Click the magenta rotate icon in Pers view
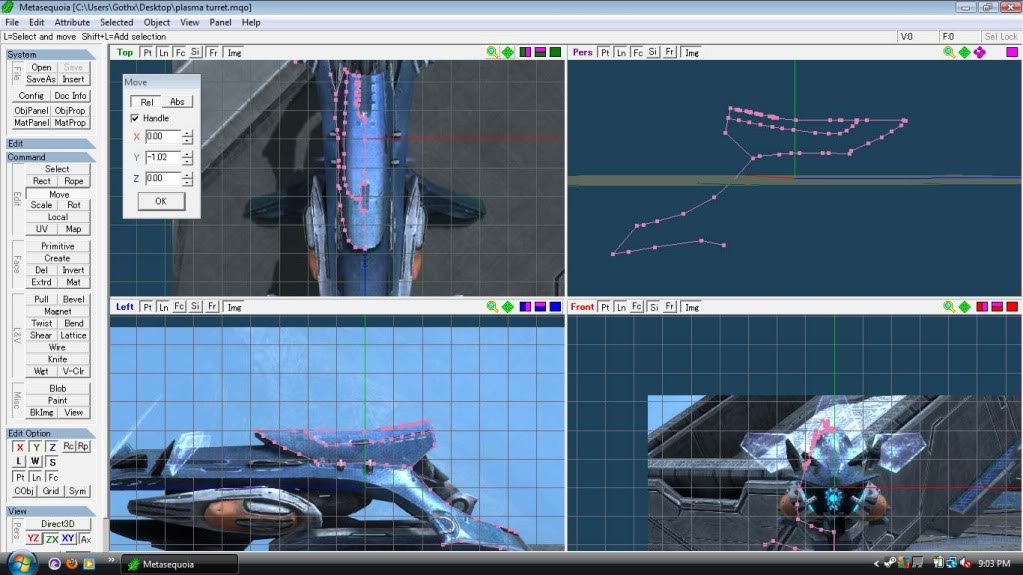The image size is (1023, 575). coord(980,52)
